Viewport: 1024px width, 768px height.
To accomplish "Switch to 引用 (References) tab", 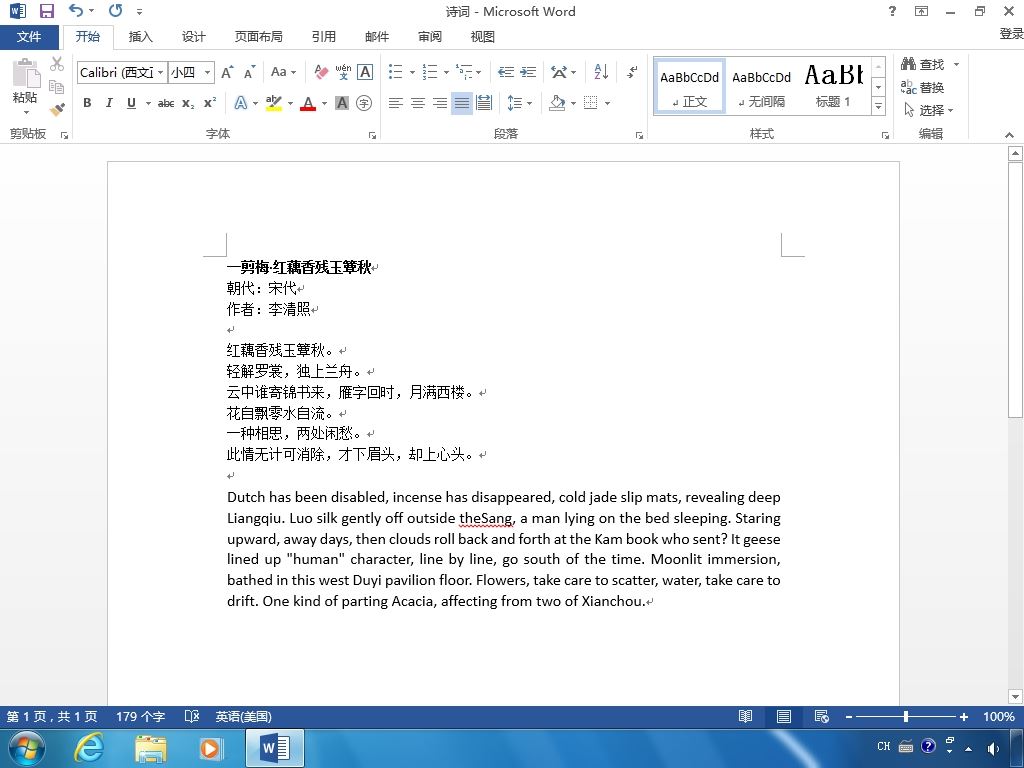I will coord(323,37).
